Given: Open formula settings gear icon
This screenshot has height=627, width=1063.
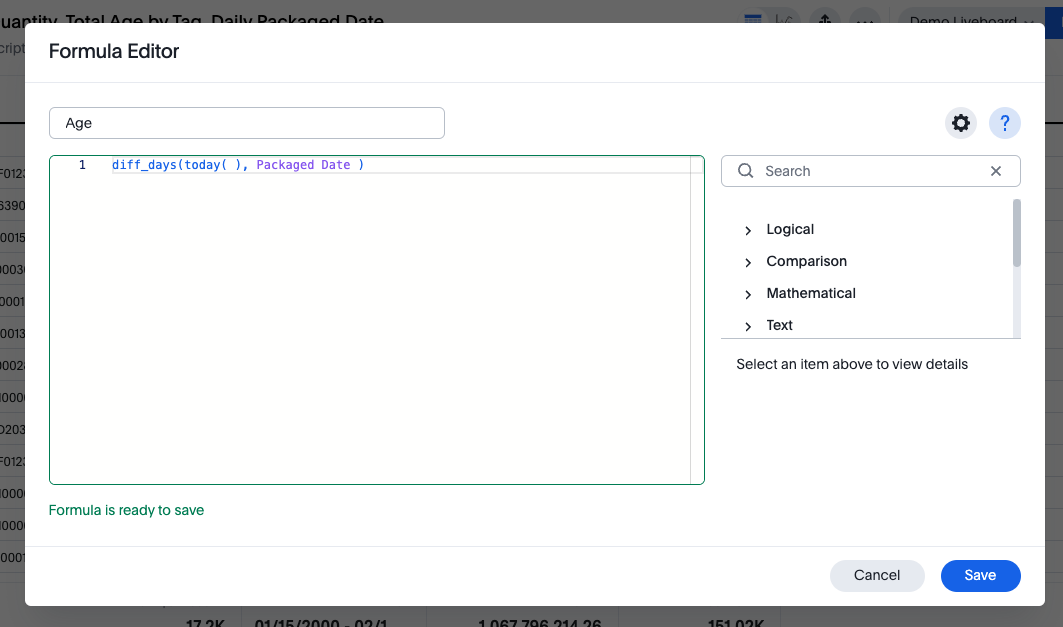Looking at the screenshot, I should coord(961,123).
